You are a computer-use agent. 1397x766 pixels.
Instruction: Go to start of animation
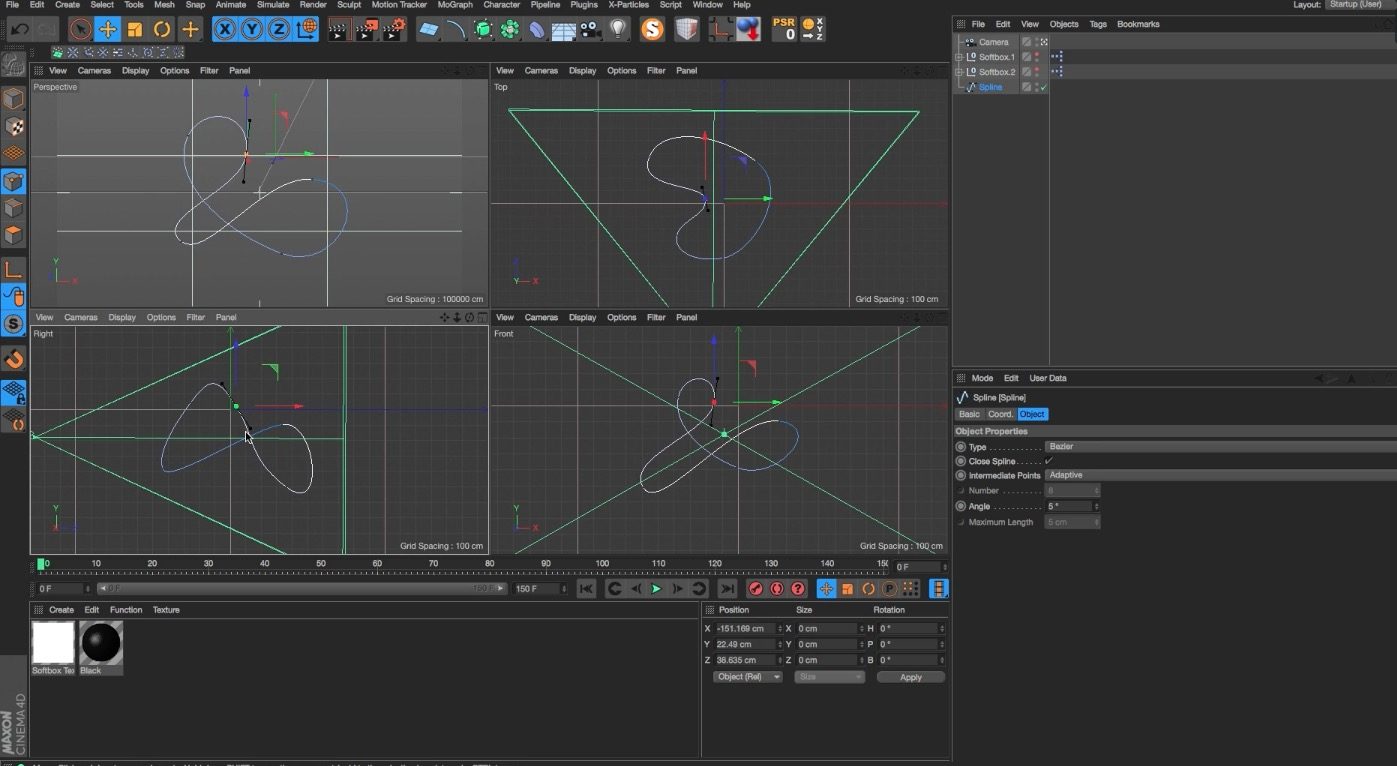(586, 589)
